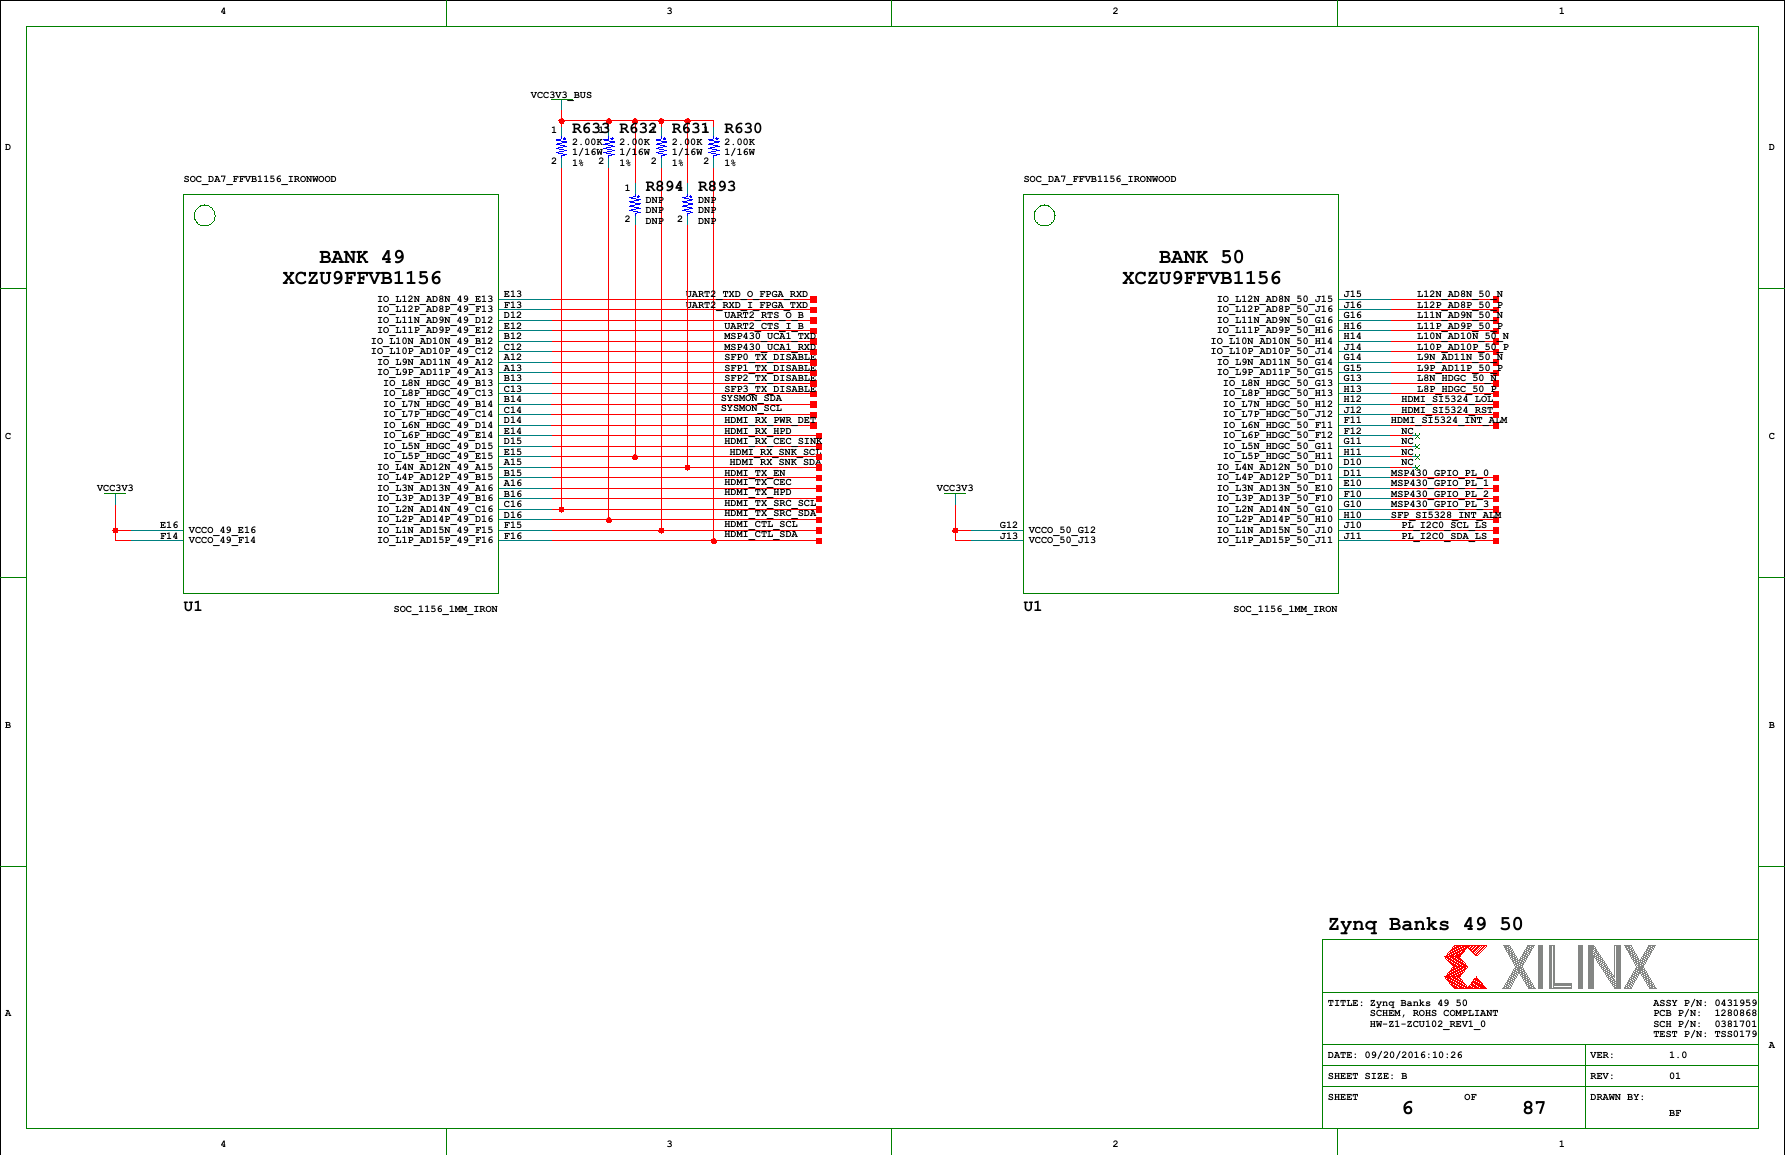
Task: Click the sheet number 6
Action: [x=1408, y=1108]
